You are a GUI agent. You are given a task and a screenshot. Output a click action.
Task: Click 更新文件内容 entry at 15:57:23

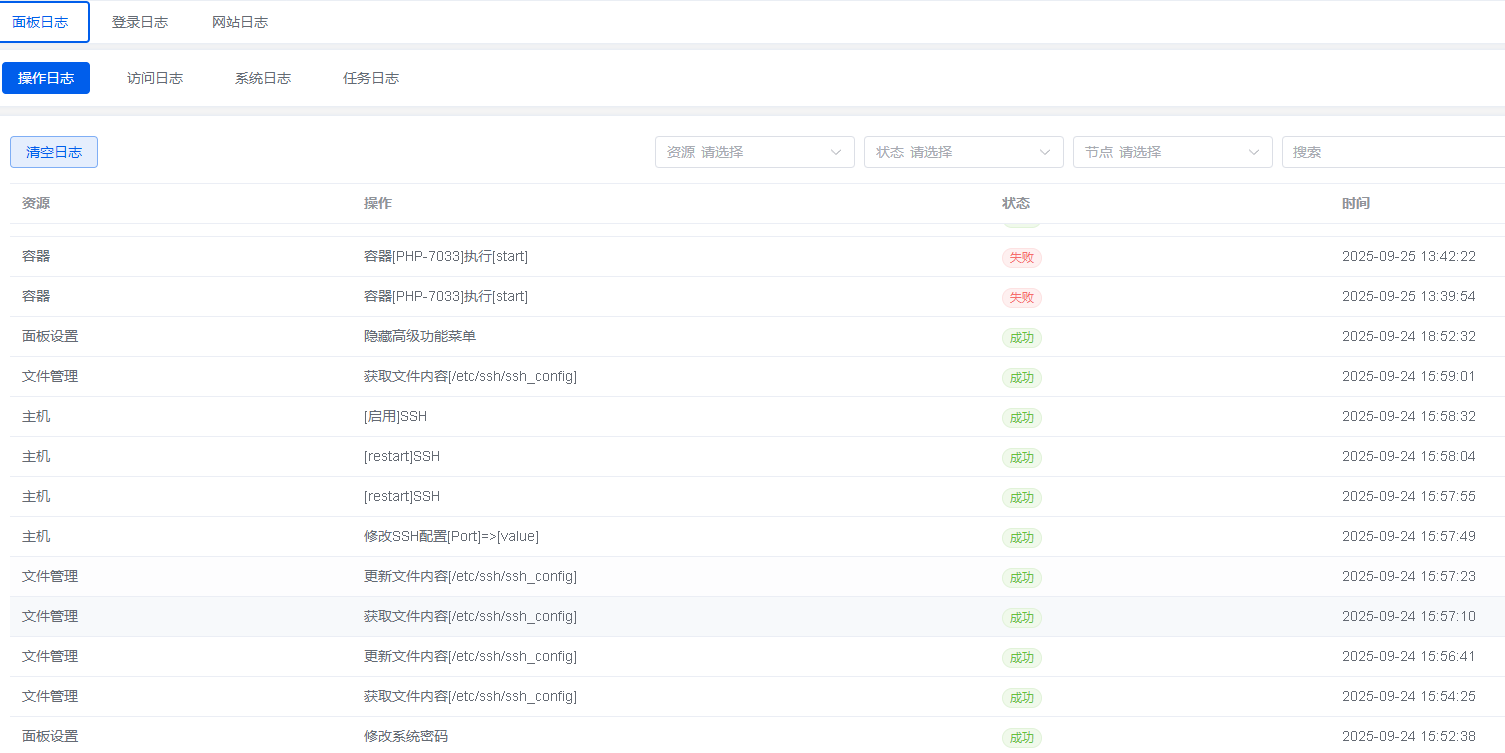[x=470, y=576]
